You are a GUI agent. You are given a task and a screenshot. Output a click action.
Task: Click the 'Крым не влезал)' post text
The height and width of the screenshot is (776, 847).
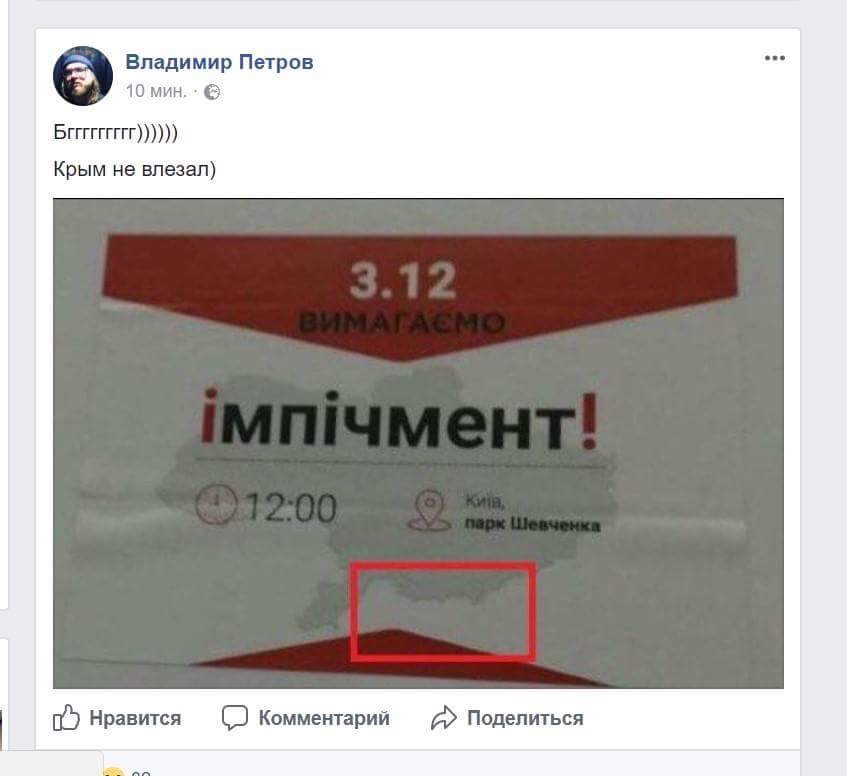[135, 169]
